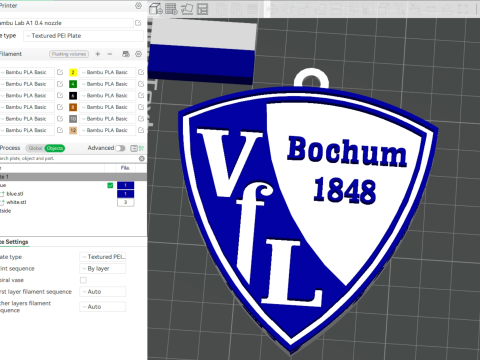Open filament 6 Bambu PLA Basic dropdown
This screenshot has width=480, height=360.
(107, 96)
